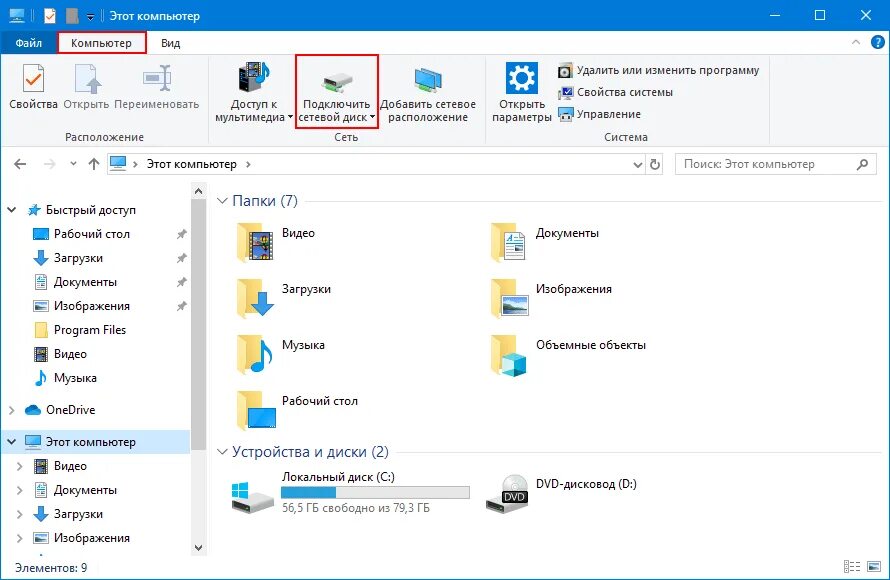Screen dimensions: 890x580
Task: Switch to details view in status bar
Action: pyautogui.click(x=852, y=566)
